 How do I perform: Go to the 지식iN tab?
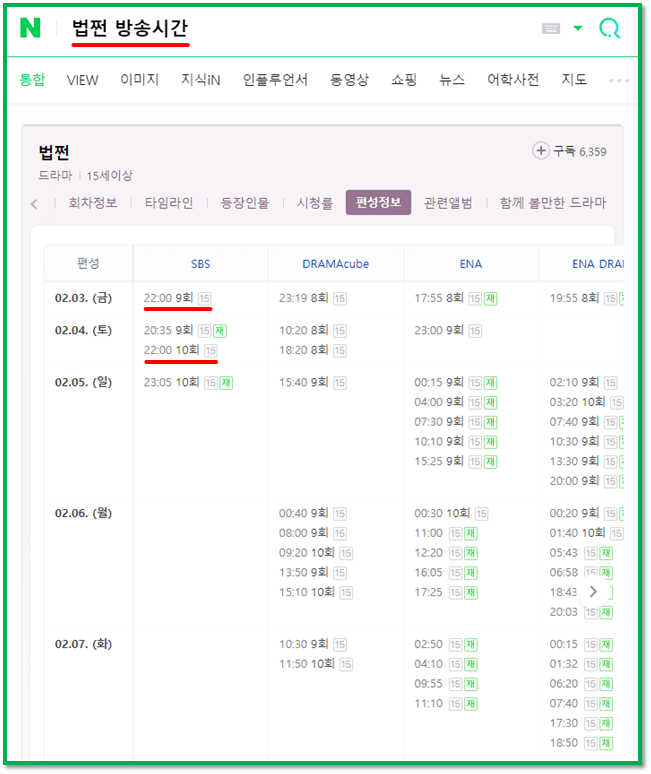200,79
